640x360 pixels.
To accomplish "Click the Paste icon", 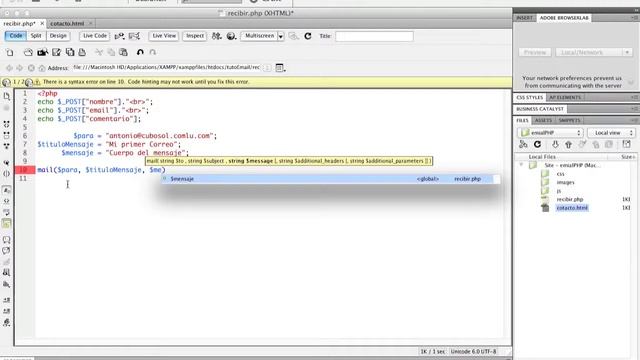I will [123, 52].
